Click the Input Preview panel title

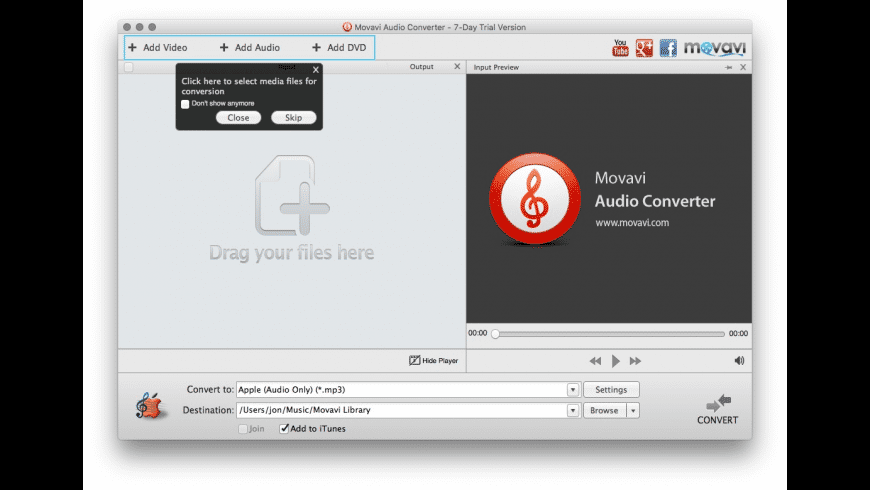(496, 67)
